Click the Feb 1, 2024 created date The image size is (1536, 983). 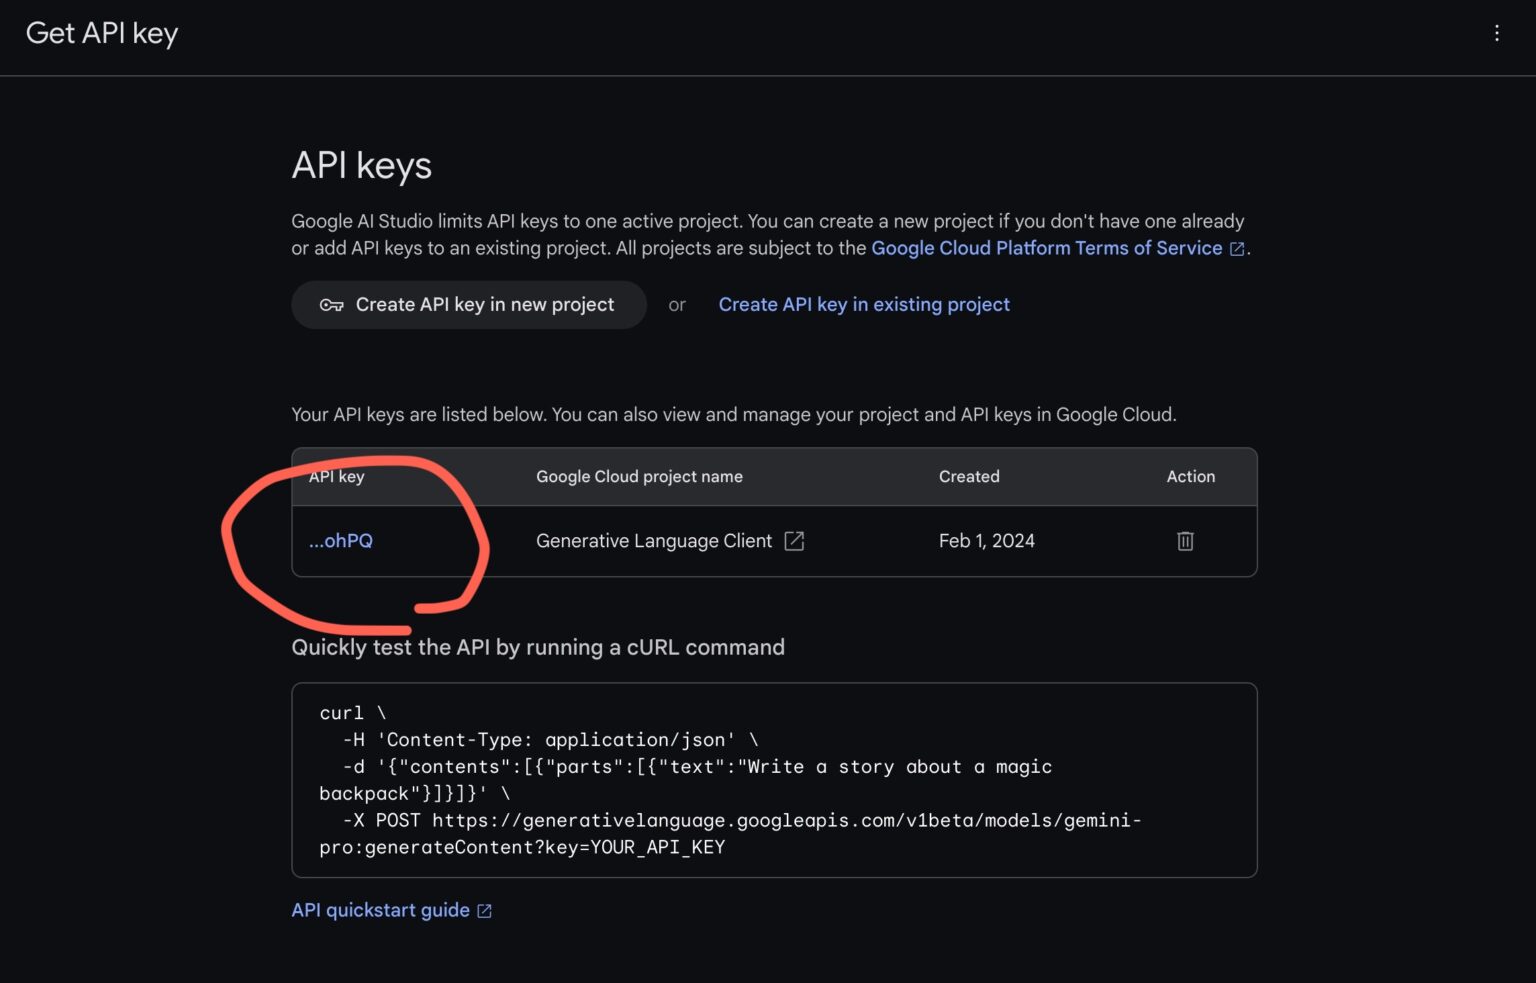click(986, 540)
